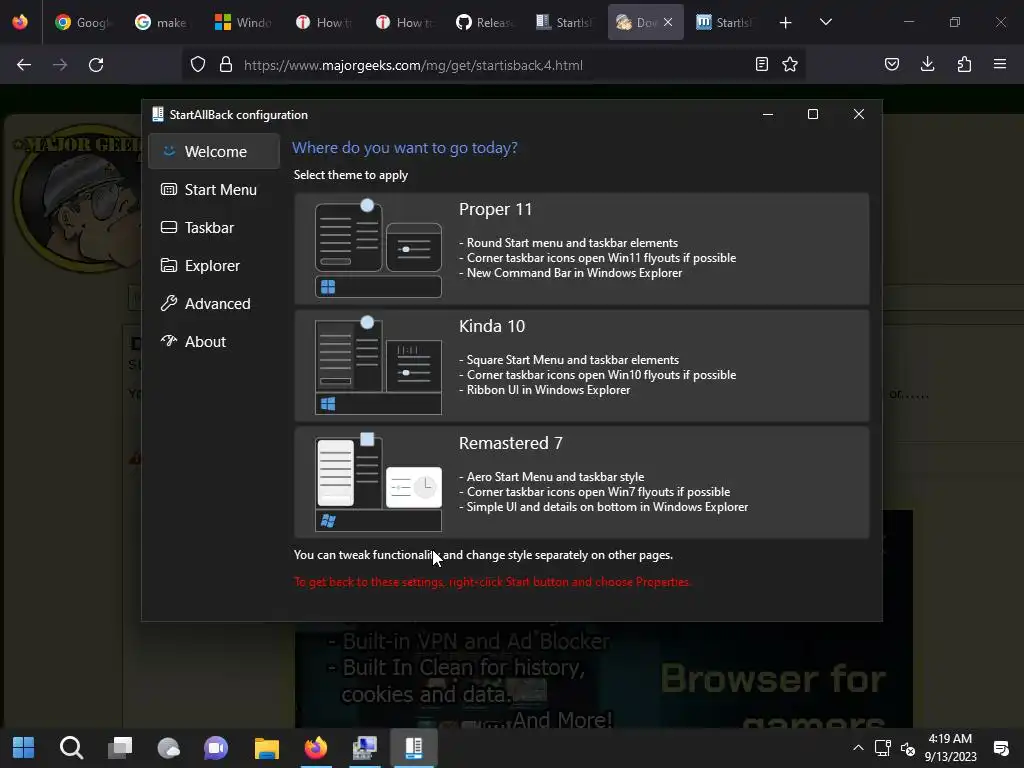
Task: Click the Kinda 10 title text
Action: click(492, 326)
